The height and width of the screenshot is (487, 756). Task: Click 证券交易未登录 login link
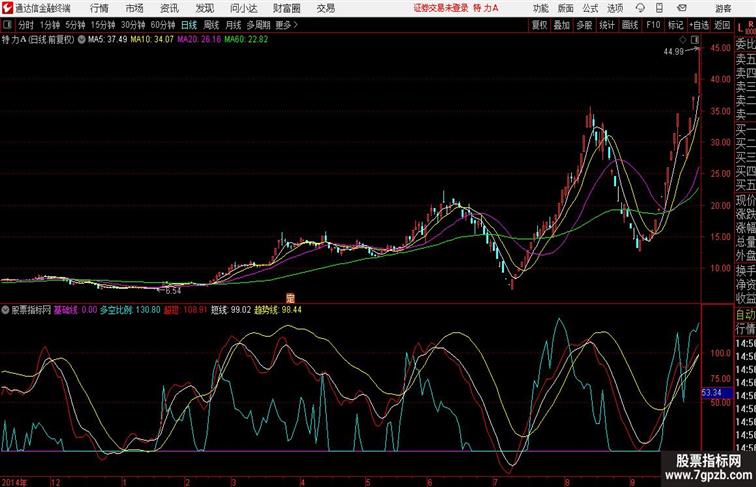tap(441, 8)
